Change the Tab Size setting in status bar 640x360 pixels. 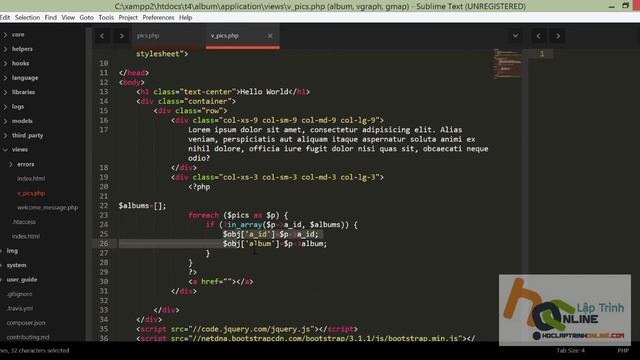[x=571, y=351]
